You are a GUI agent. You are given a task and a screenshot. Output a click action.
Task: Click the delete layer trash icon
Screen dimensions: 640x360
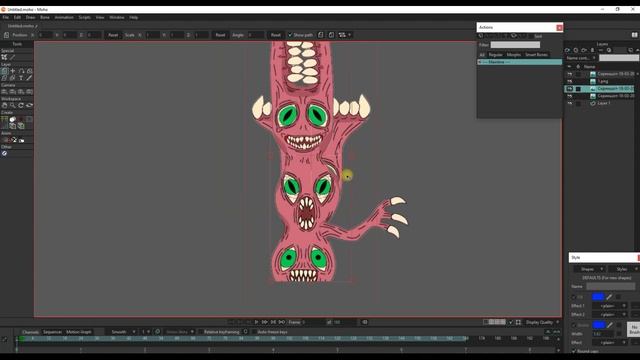point(593,50)
